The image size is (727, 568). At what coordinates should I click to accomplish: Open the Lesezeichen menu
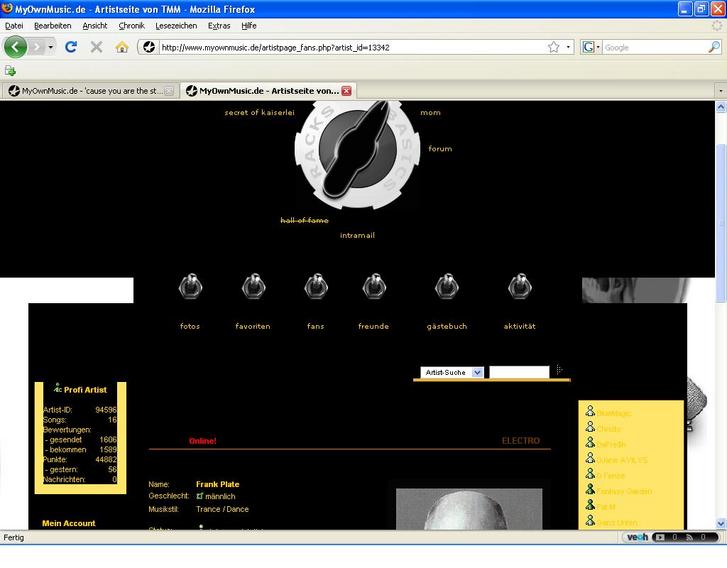pos(176,25)
